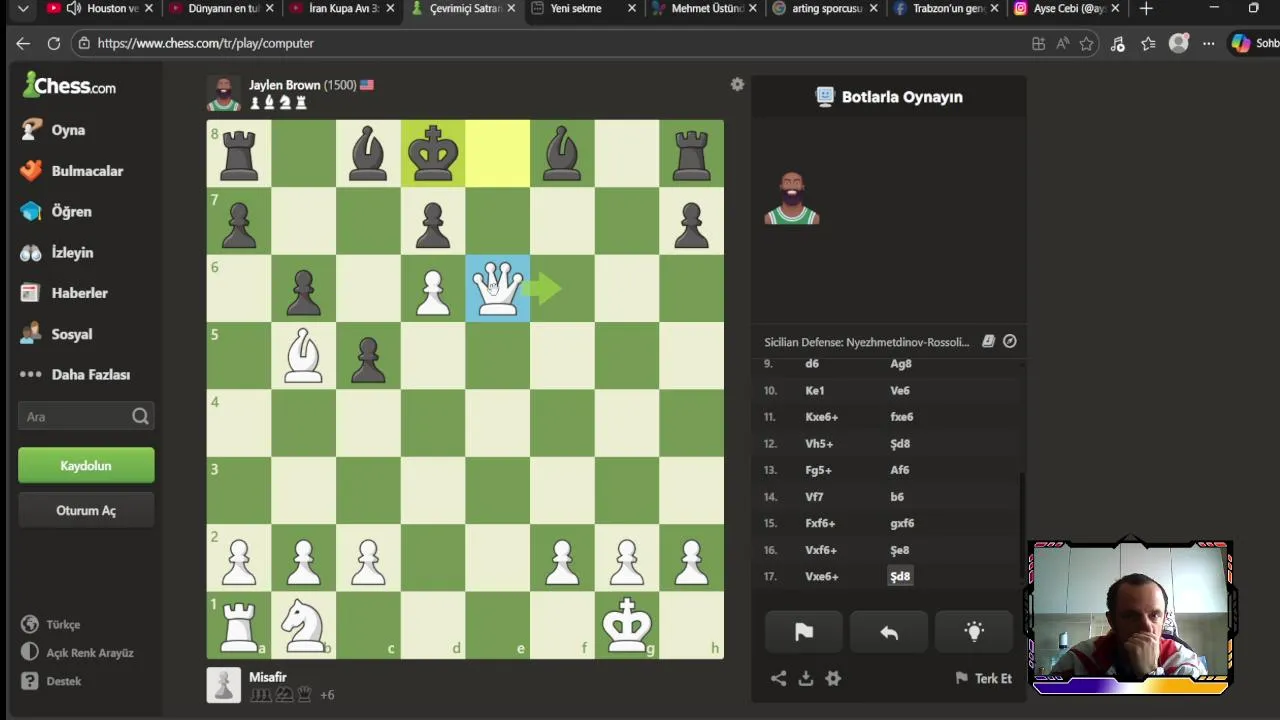Viewport: 1280px width, 720px height.
Task: Open the İzleyin watch section
Action: pyautogui.click(x=72, y=253)
